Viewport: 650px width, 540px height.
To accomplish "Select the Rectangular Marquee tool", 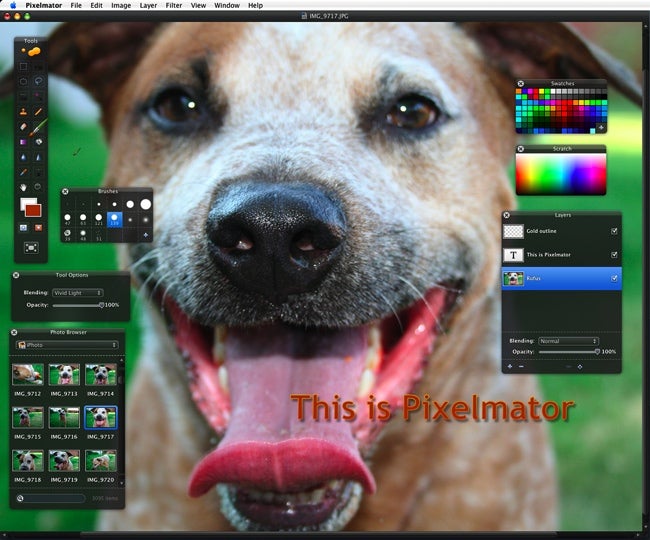I will 23,66.
